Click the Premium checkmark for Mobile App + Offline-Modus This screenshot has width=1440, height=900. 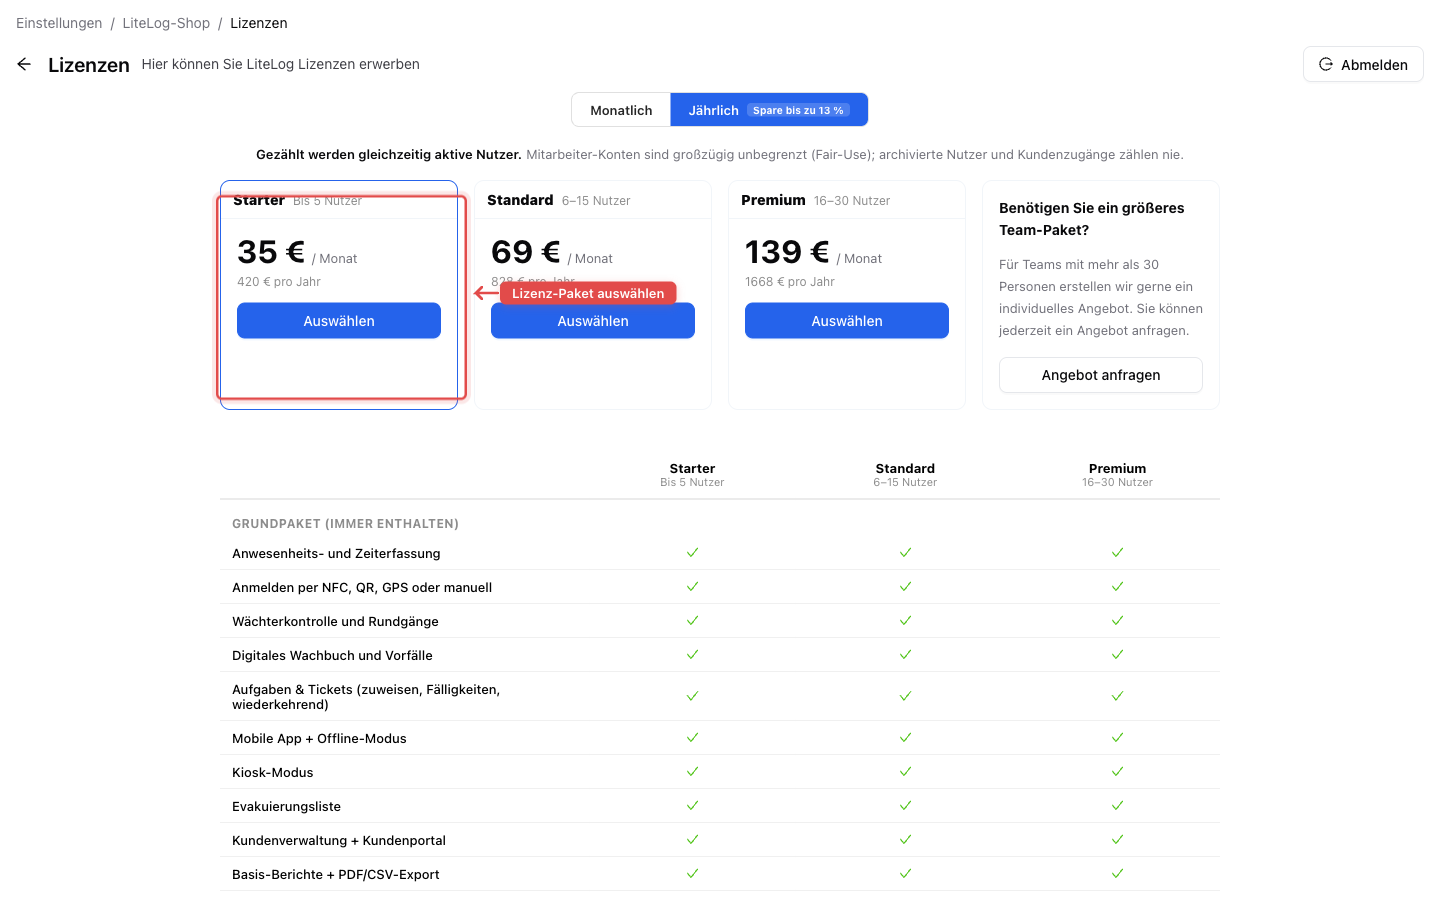click(x=1117, y=738)
